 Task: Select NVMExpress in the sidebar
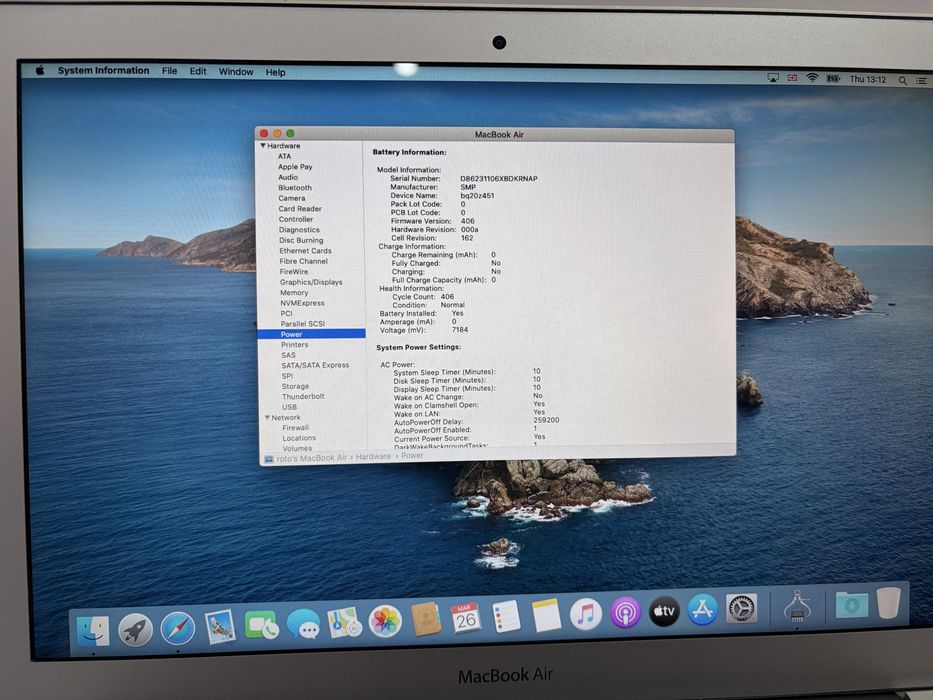[x=302, y=303]
